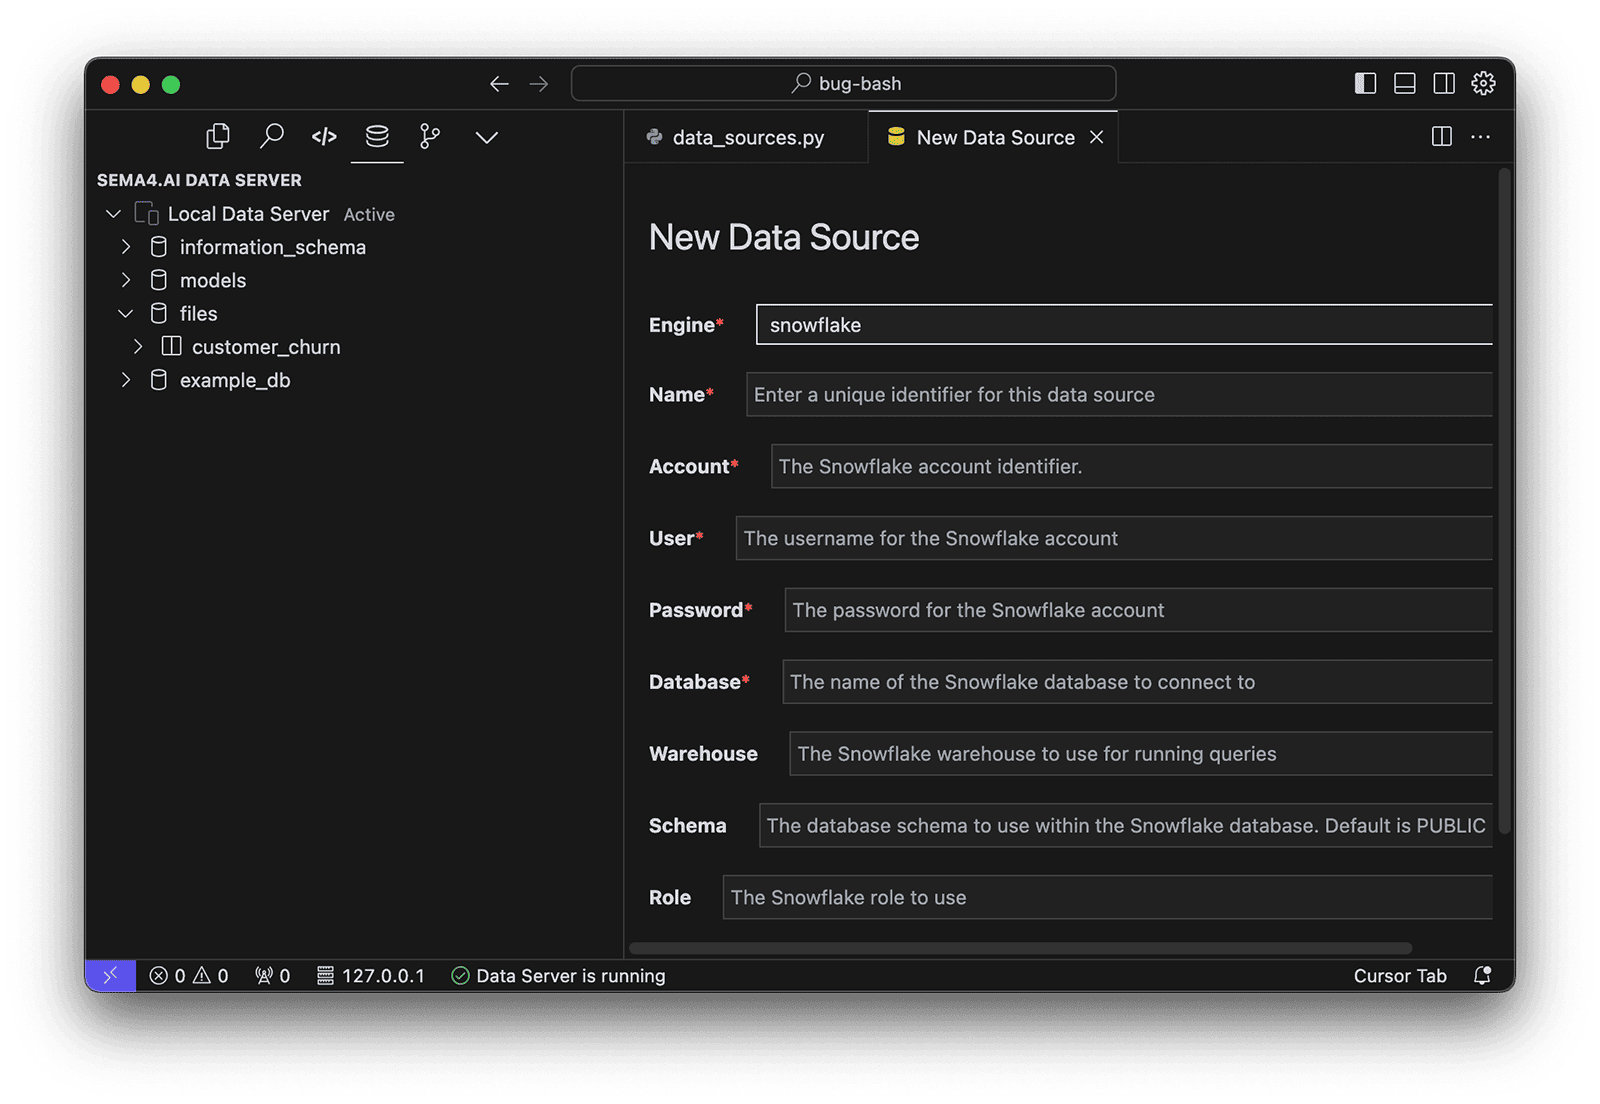Open the split editor button
The image size is (1600, 1104).
pyautogui.click(x=1441, y=137)
